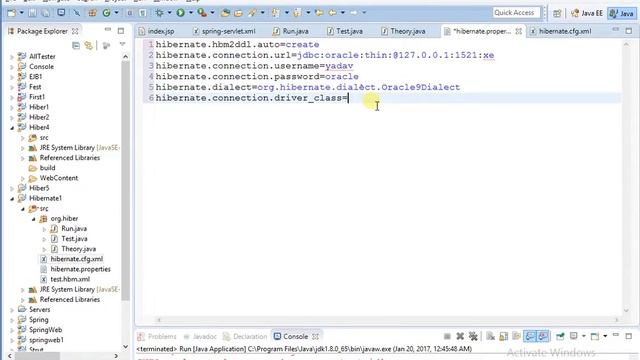Click the Forward navigation arrow

click(x=354, y=13)
